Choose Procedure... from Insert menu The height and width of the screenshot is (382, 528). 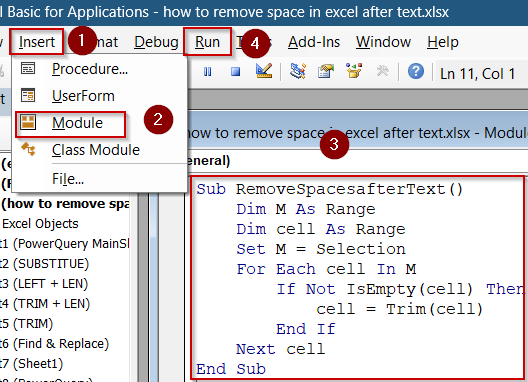pyautogui.click(x=90, y=69)
